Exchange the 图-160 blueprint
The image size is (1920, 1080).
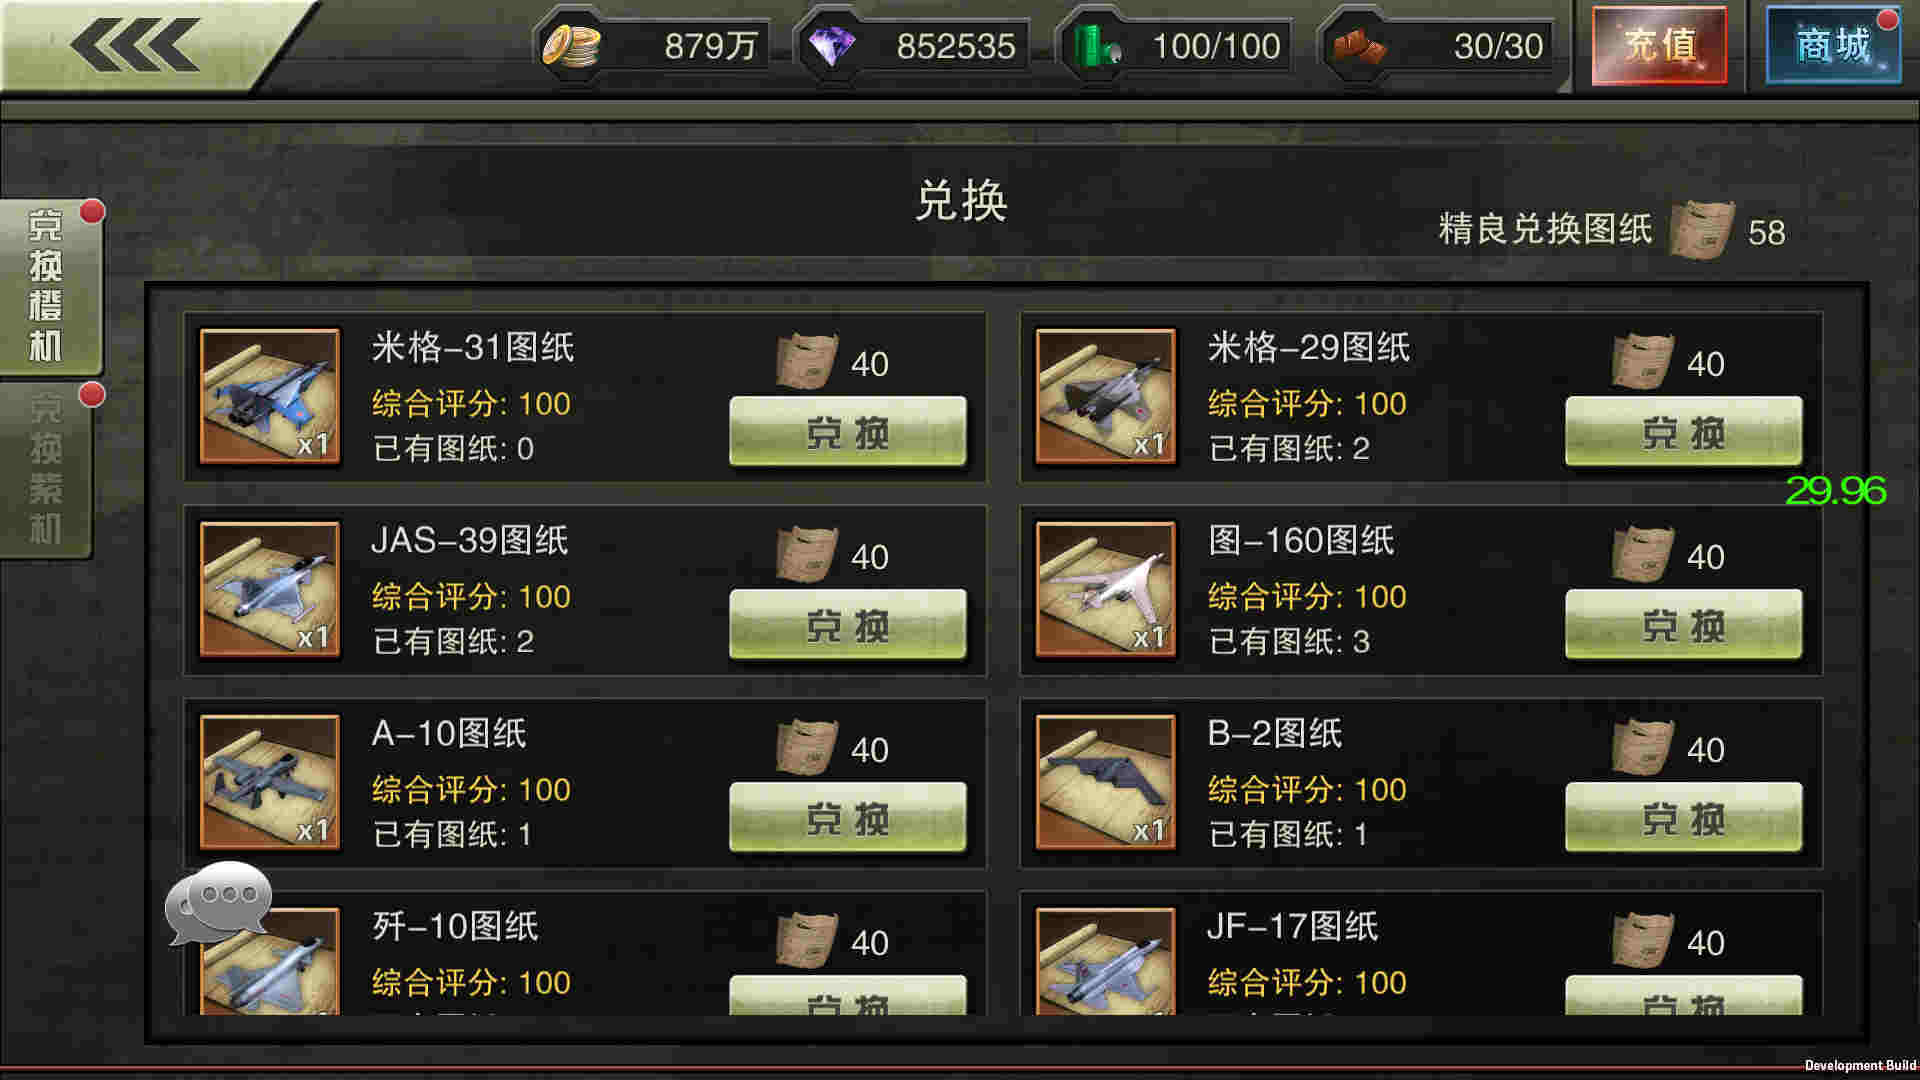1684,625
